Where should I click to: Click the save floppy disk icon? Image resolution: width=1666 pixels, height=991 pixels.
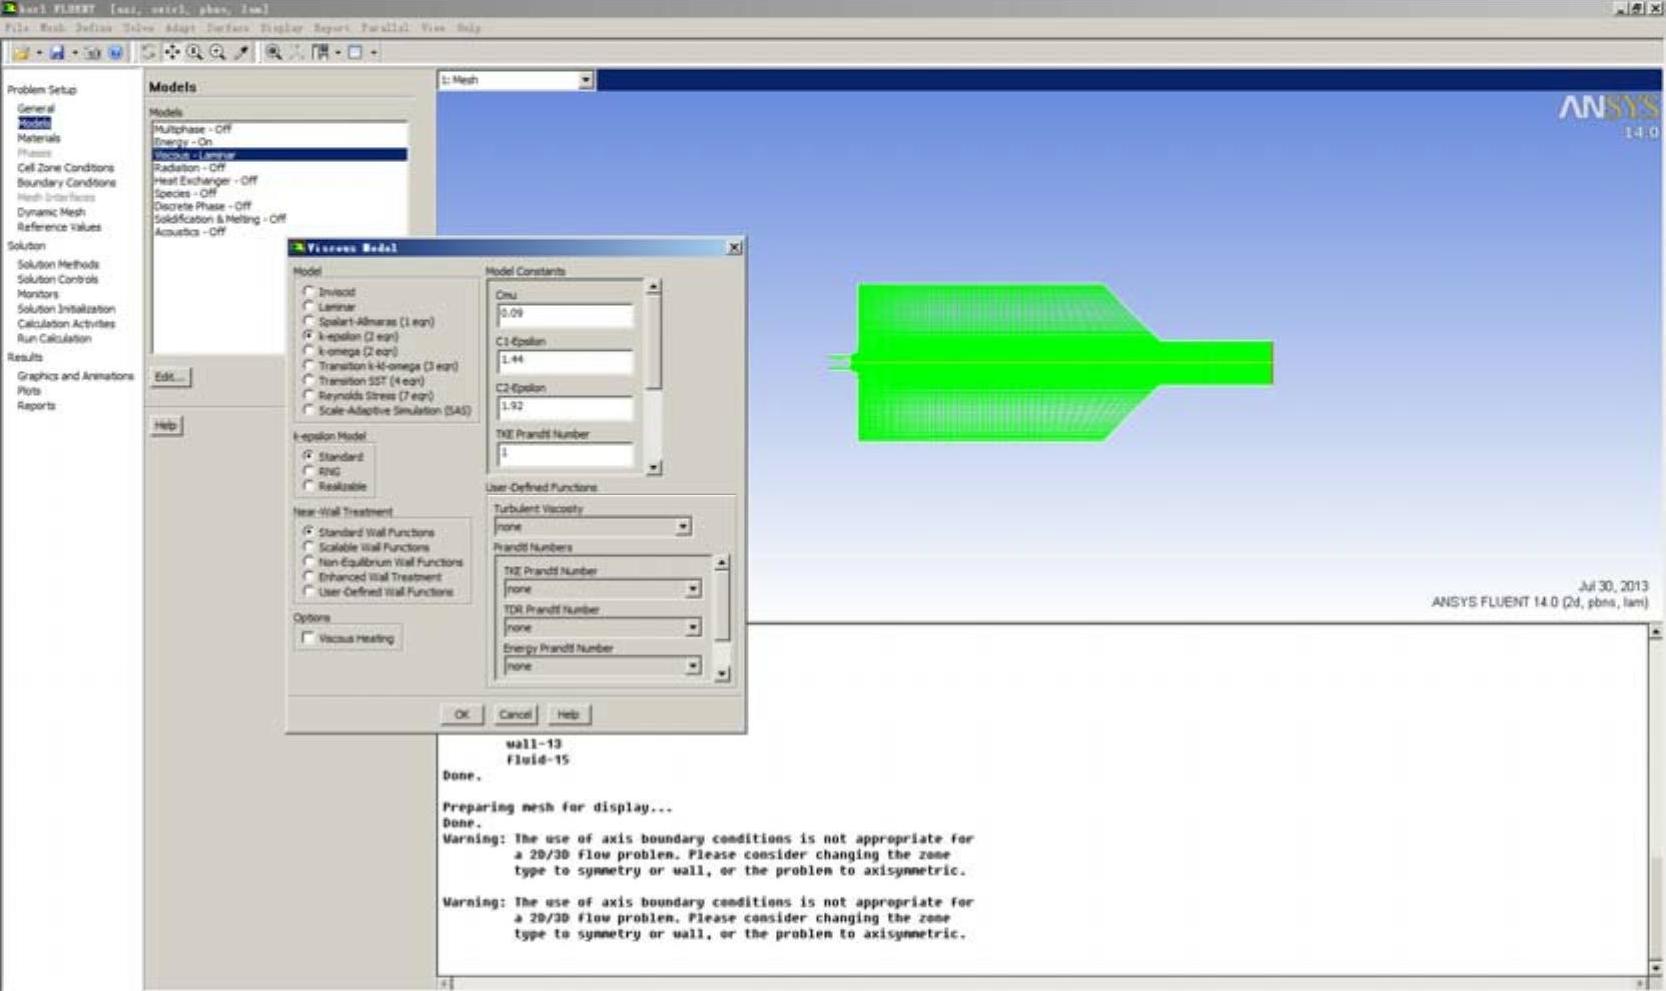click(x=57, y=52)
